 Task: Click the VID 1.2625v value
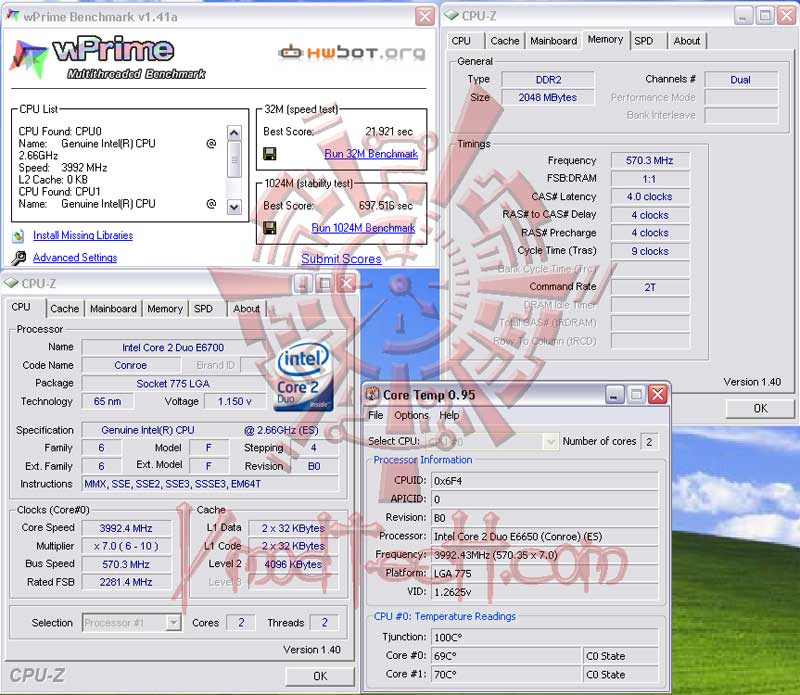pyautogui.click(x=545, y=592)
